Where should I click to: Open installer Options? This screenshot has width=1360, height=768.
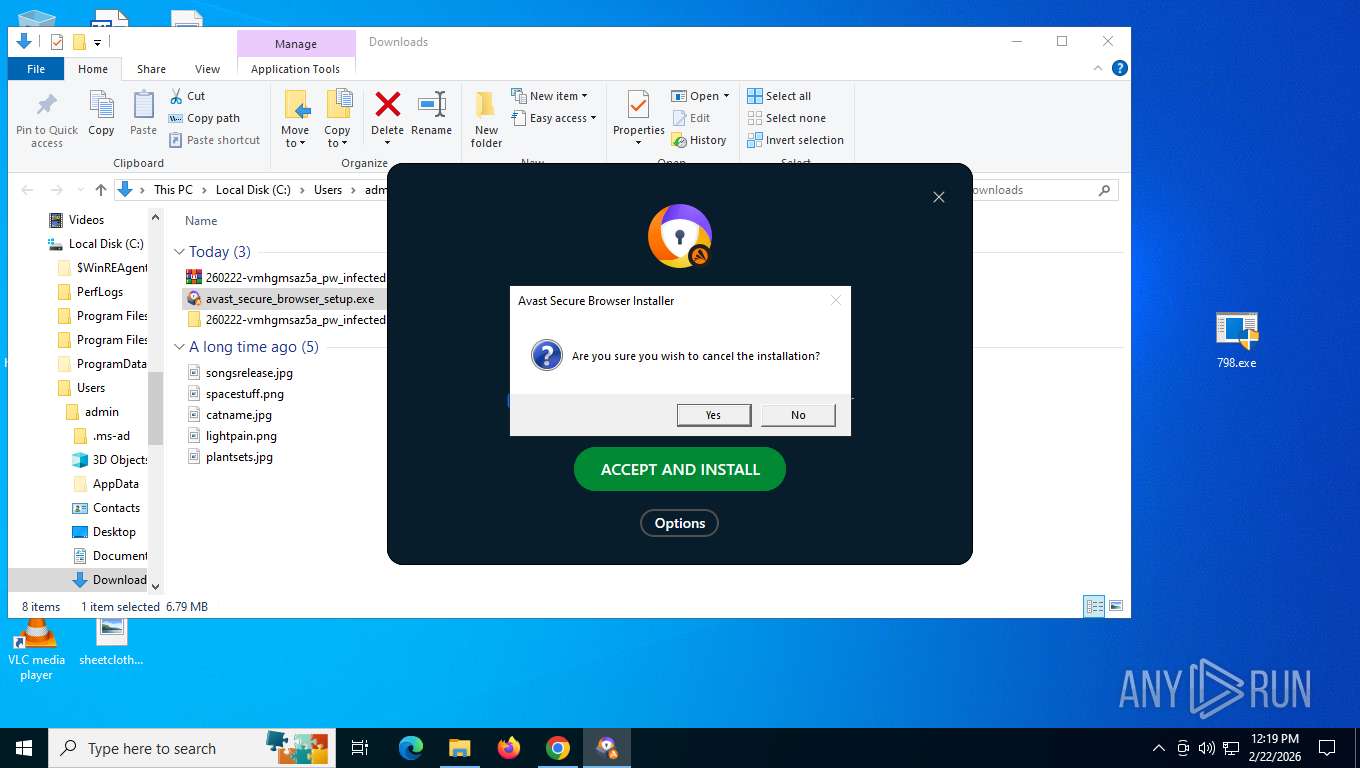pos(680,523)
